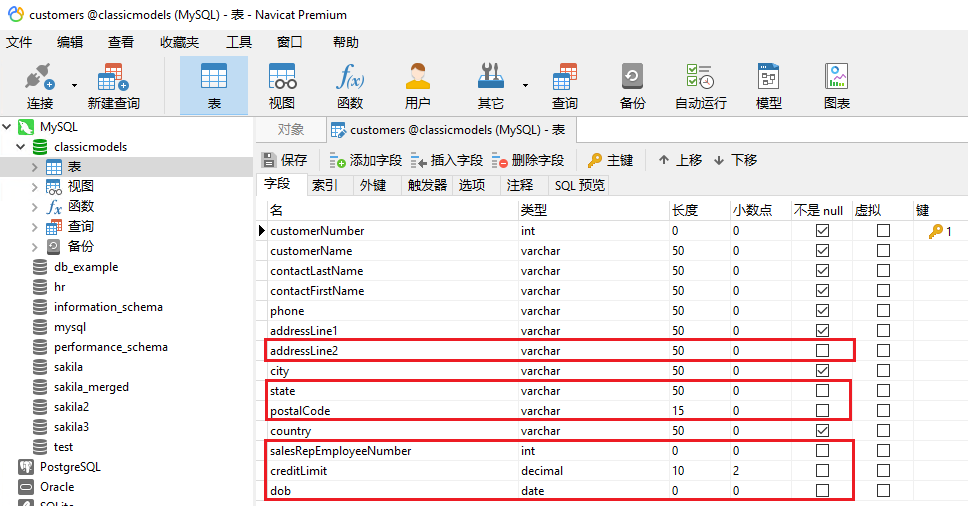Click Add Field (添加字段) button
Image resolution: width=968 pixels, height=506 pixels.
click(x=365, y=160)
